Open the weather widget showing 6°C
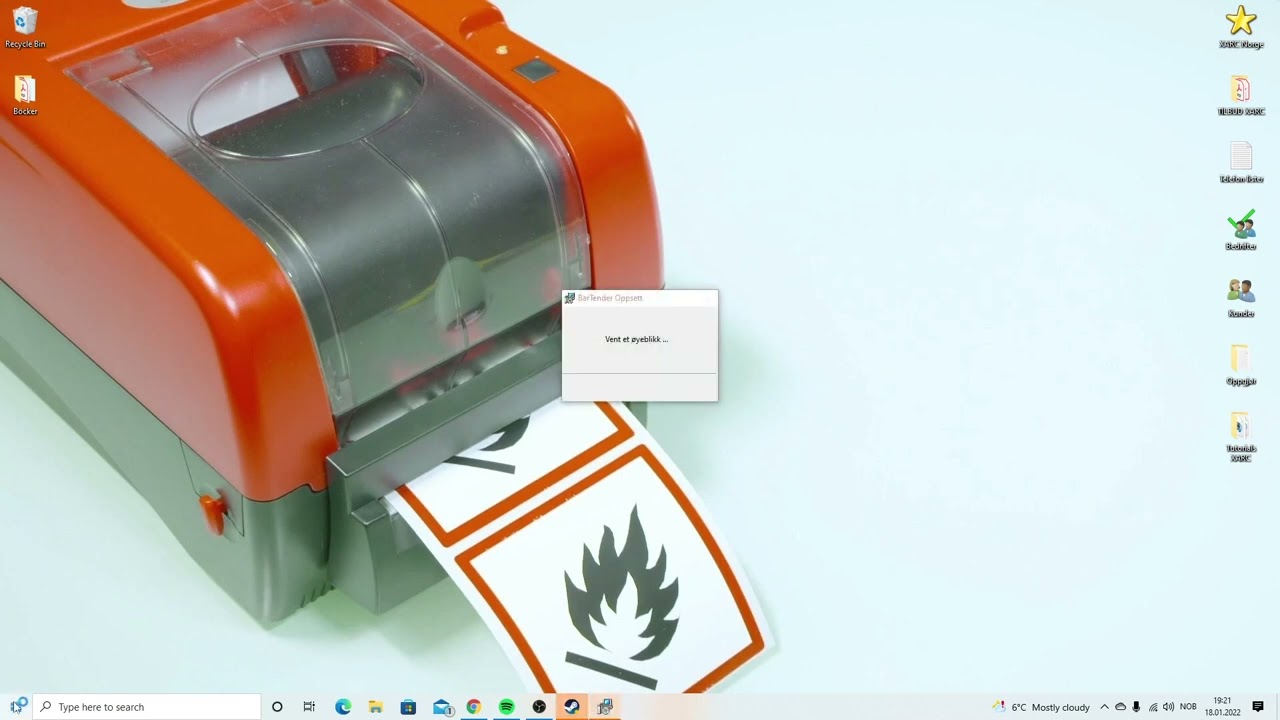Image resolution: width=1280 pixels, height=720 pixels. point(1040,707)
